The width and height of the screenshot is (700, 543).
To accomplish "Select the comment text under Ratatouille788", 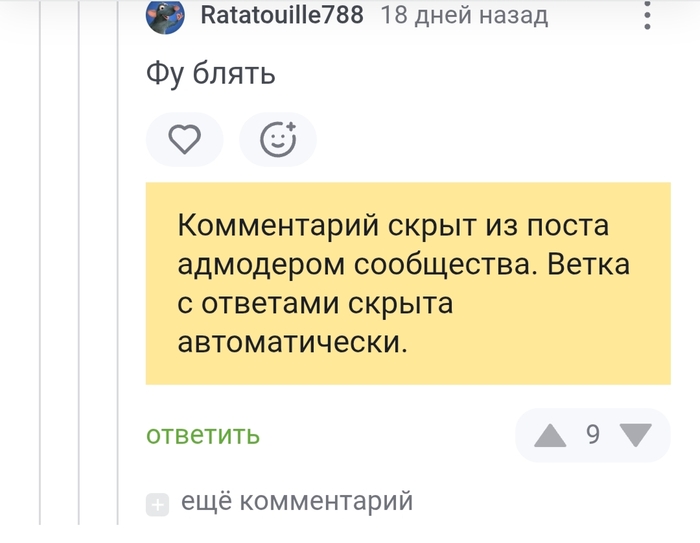I will (211, 74).
